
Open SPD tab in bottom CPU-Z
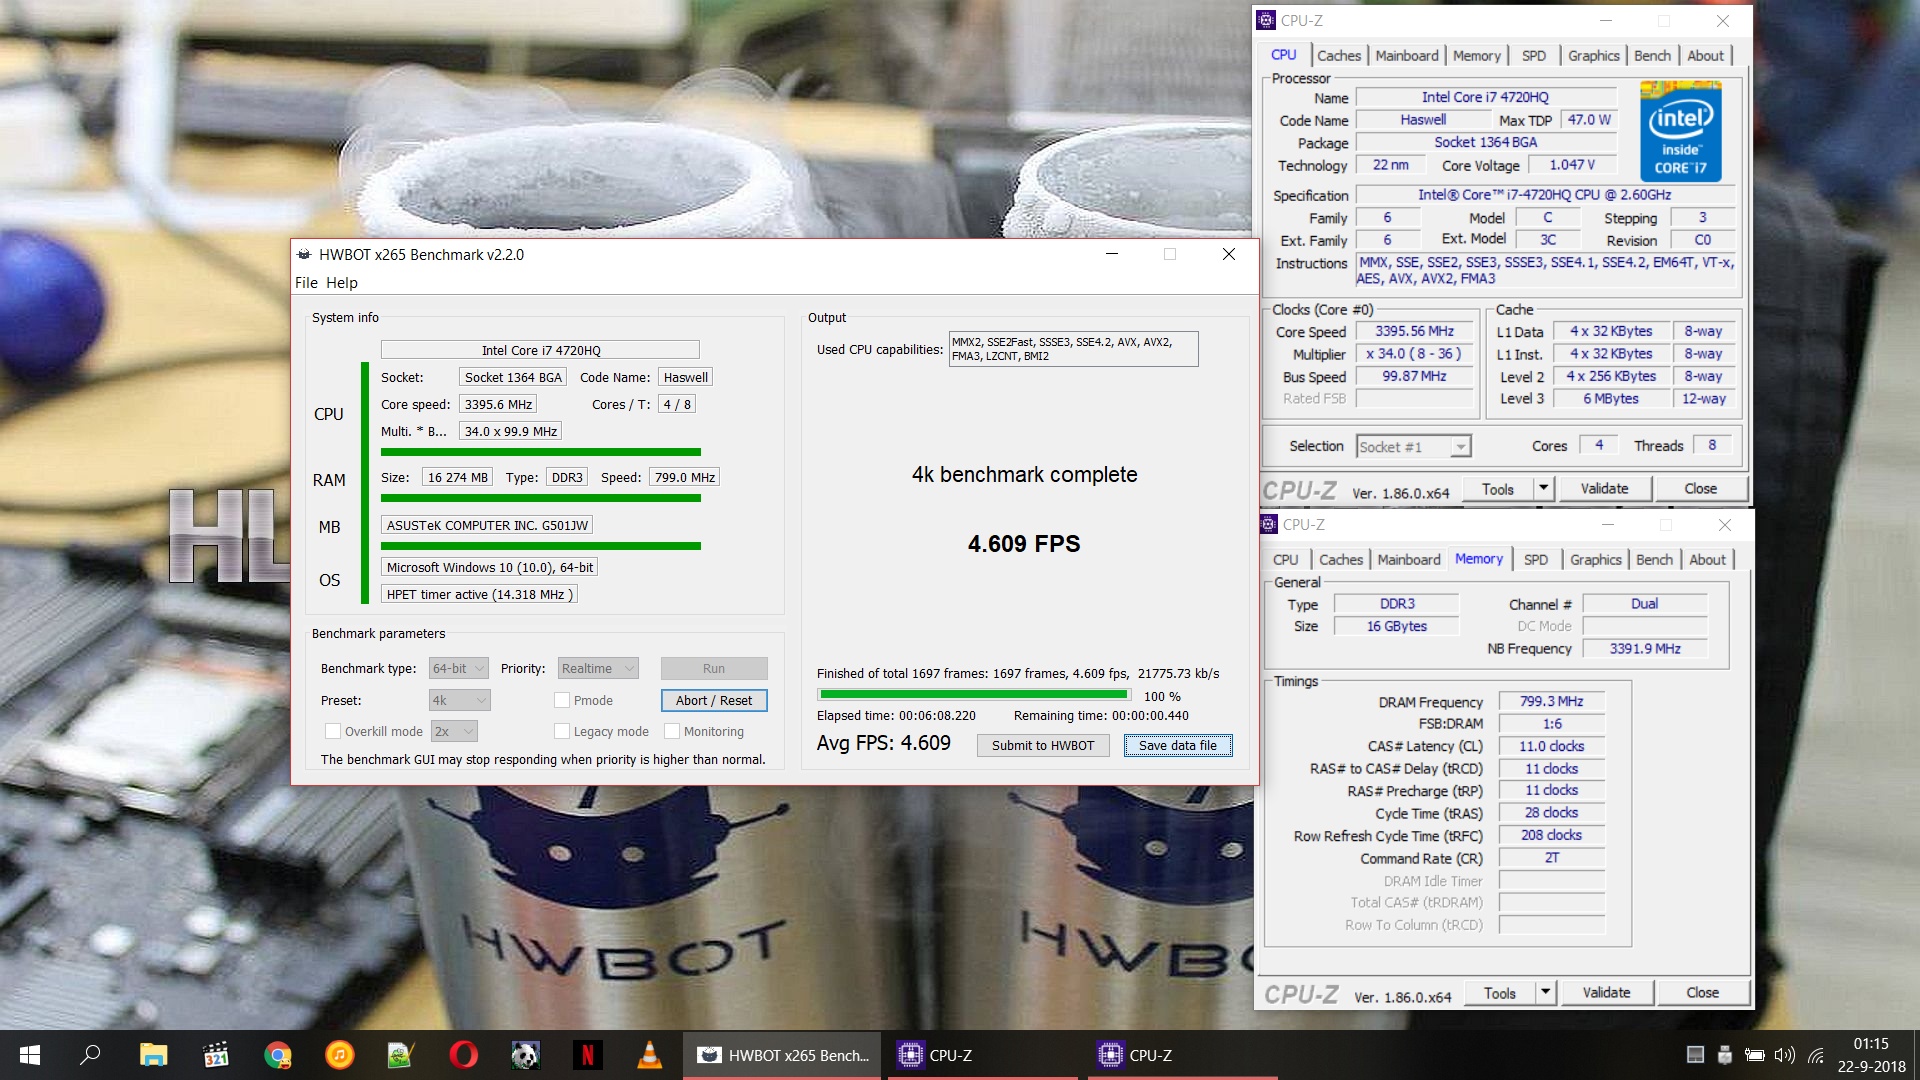(x=1536, y=560)
